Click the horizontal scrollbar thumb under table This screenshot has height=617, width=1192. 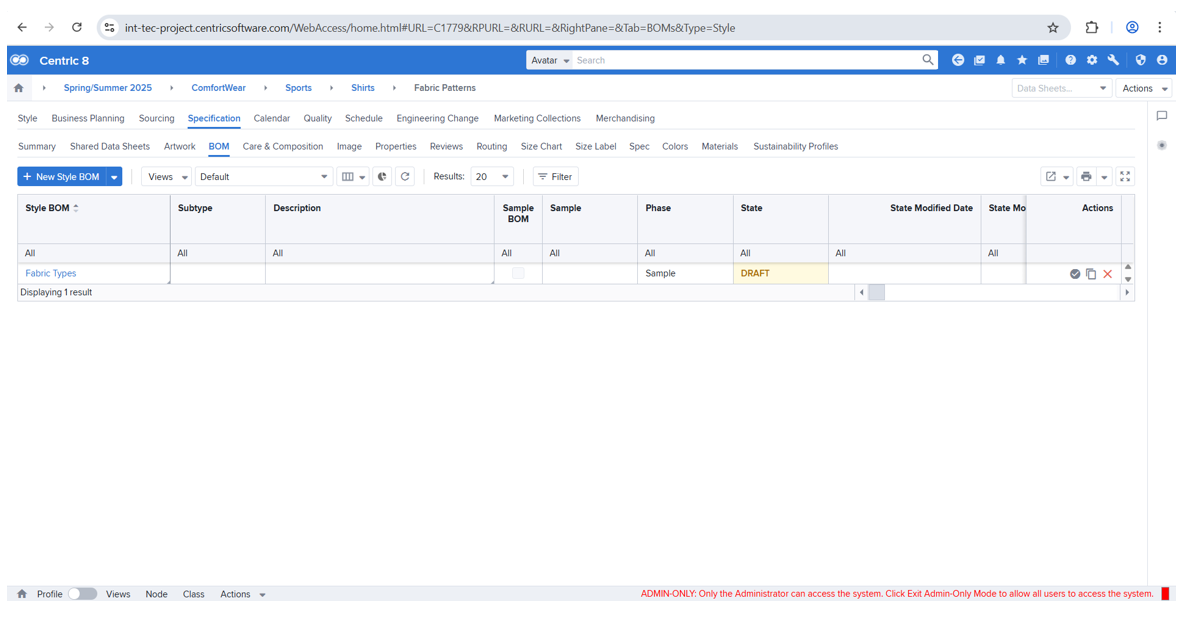coord(877,293)
